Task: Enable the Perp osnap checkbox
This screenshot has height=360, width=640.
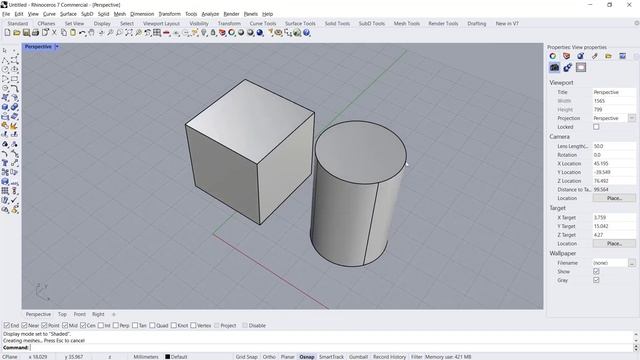Action: coord(116,325)
